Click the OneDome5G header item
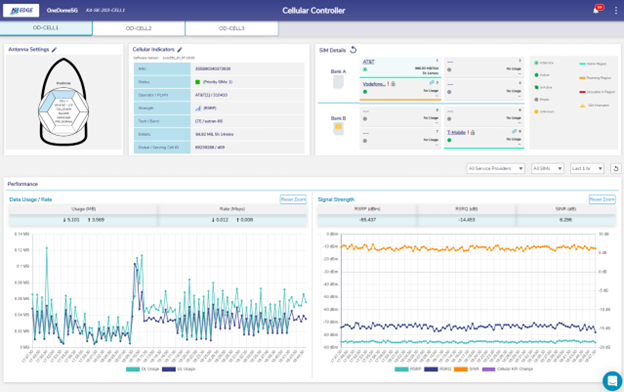Screen dimensions: 624x392 point(62,10)
